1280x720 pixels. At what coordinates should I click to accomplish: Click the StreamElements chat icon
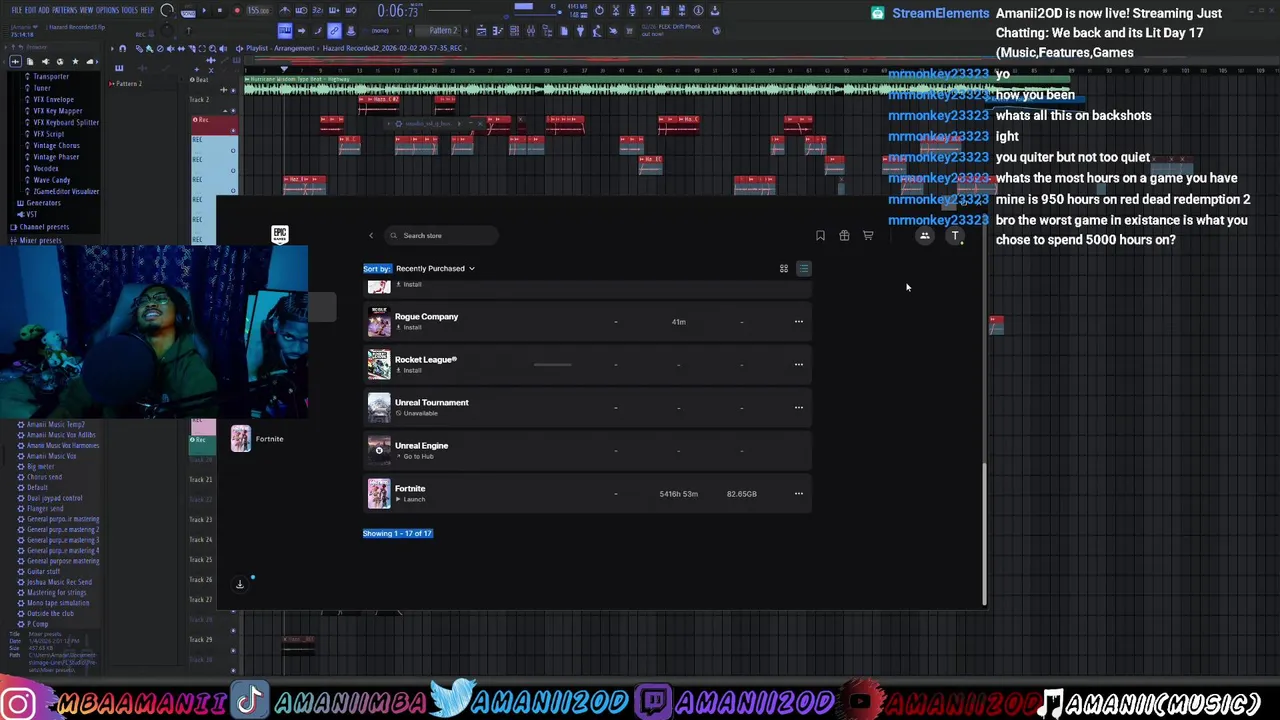click(877, 13)
